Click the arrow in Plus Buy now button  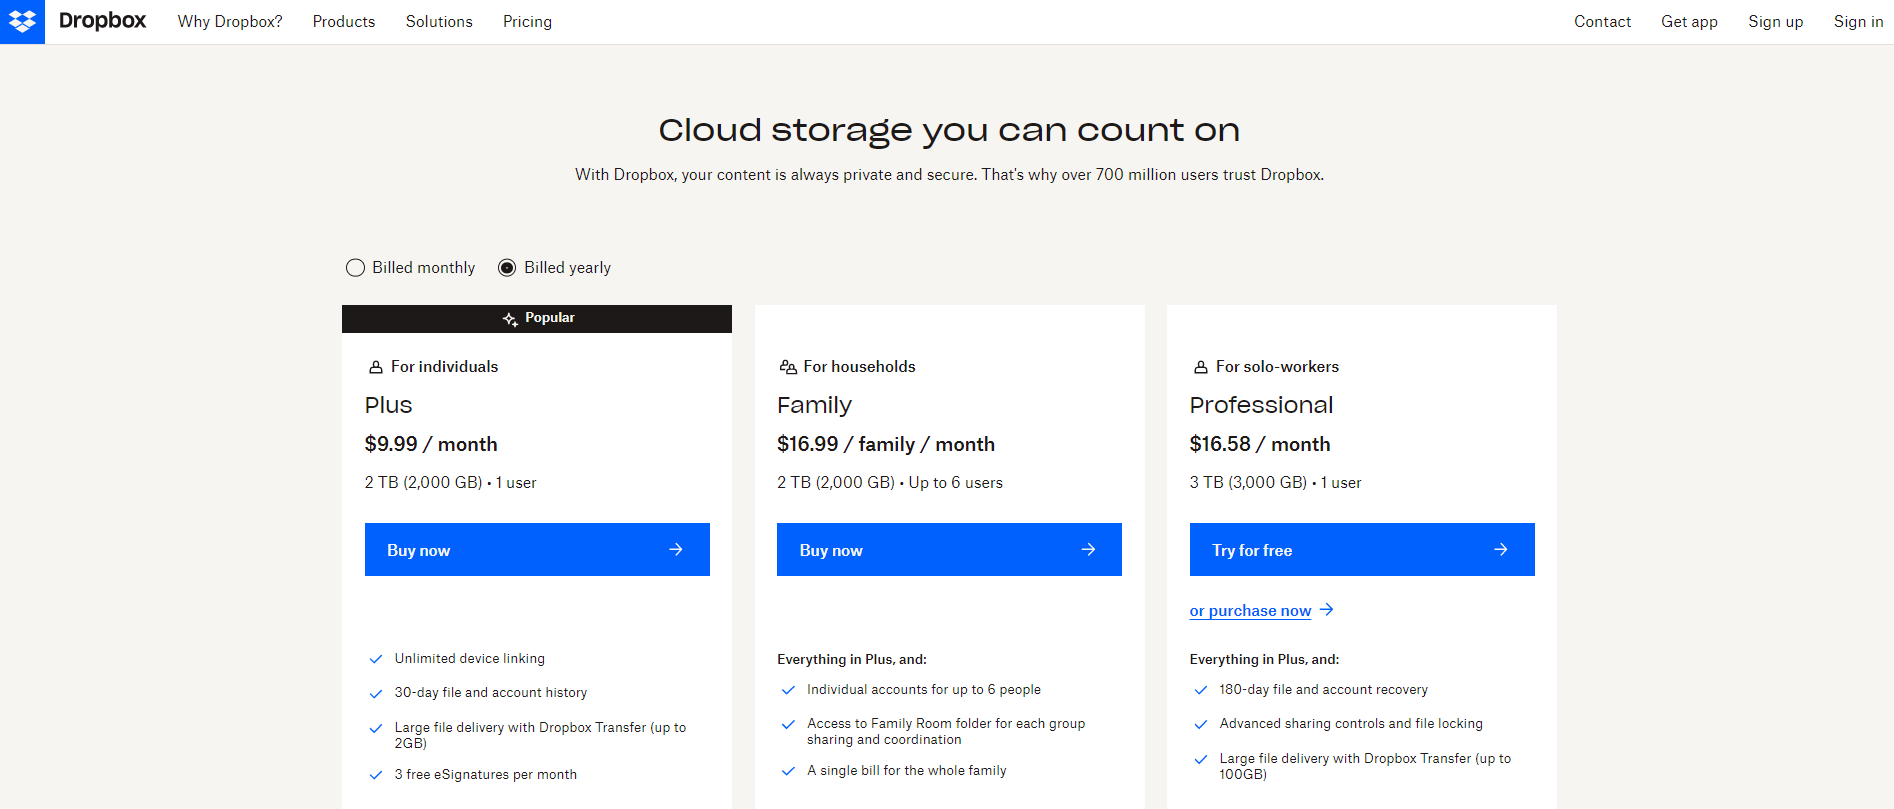pos(676,549)
